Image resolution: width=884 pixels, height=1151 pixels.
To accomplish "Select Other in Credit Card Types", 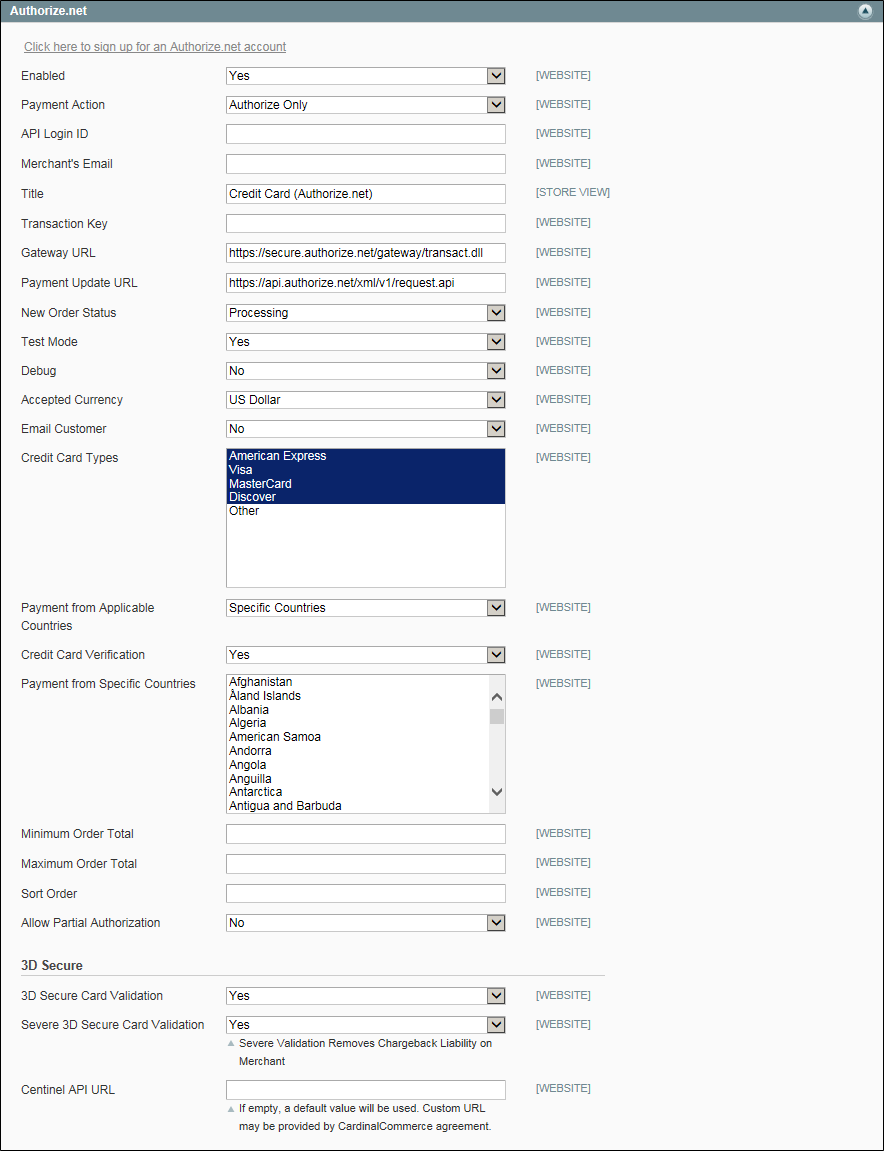I will 366,511.
